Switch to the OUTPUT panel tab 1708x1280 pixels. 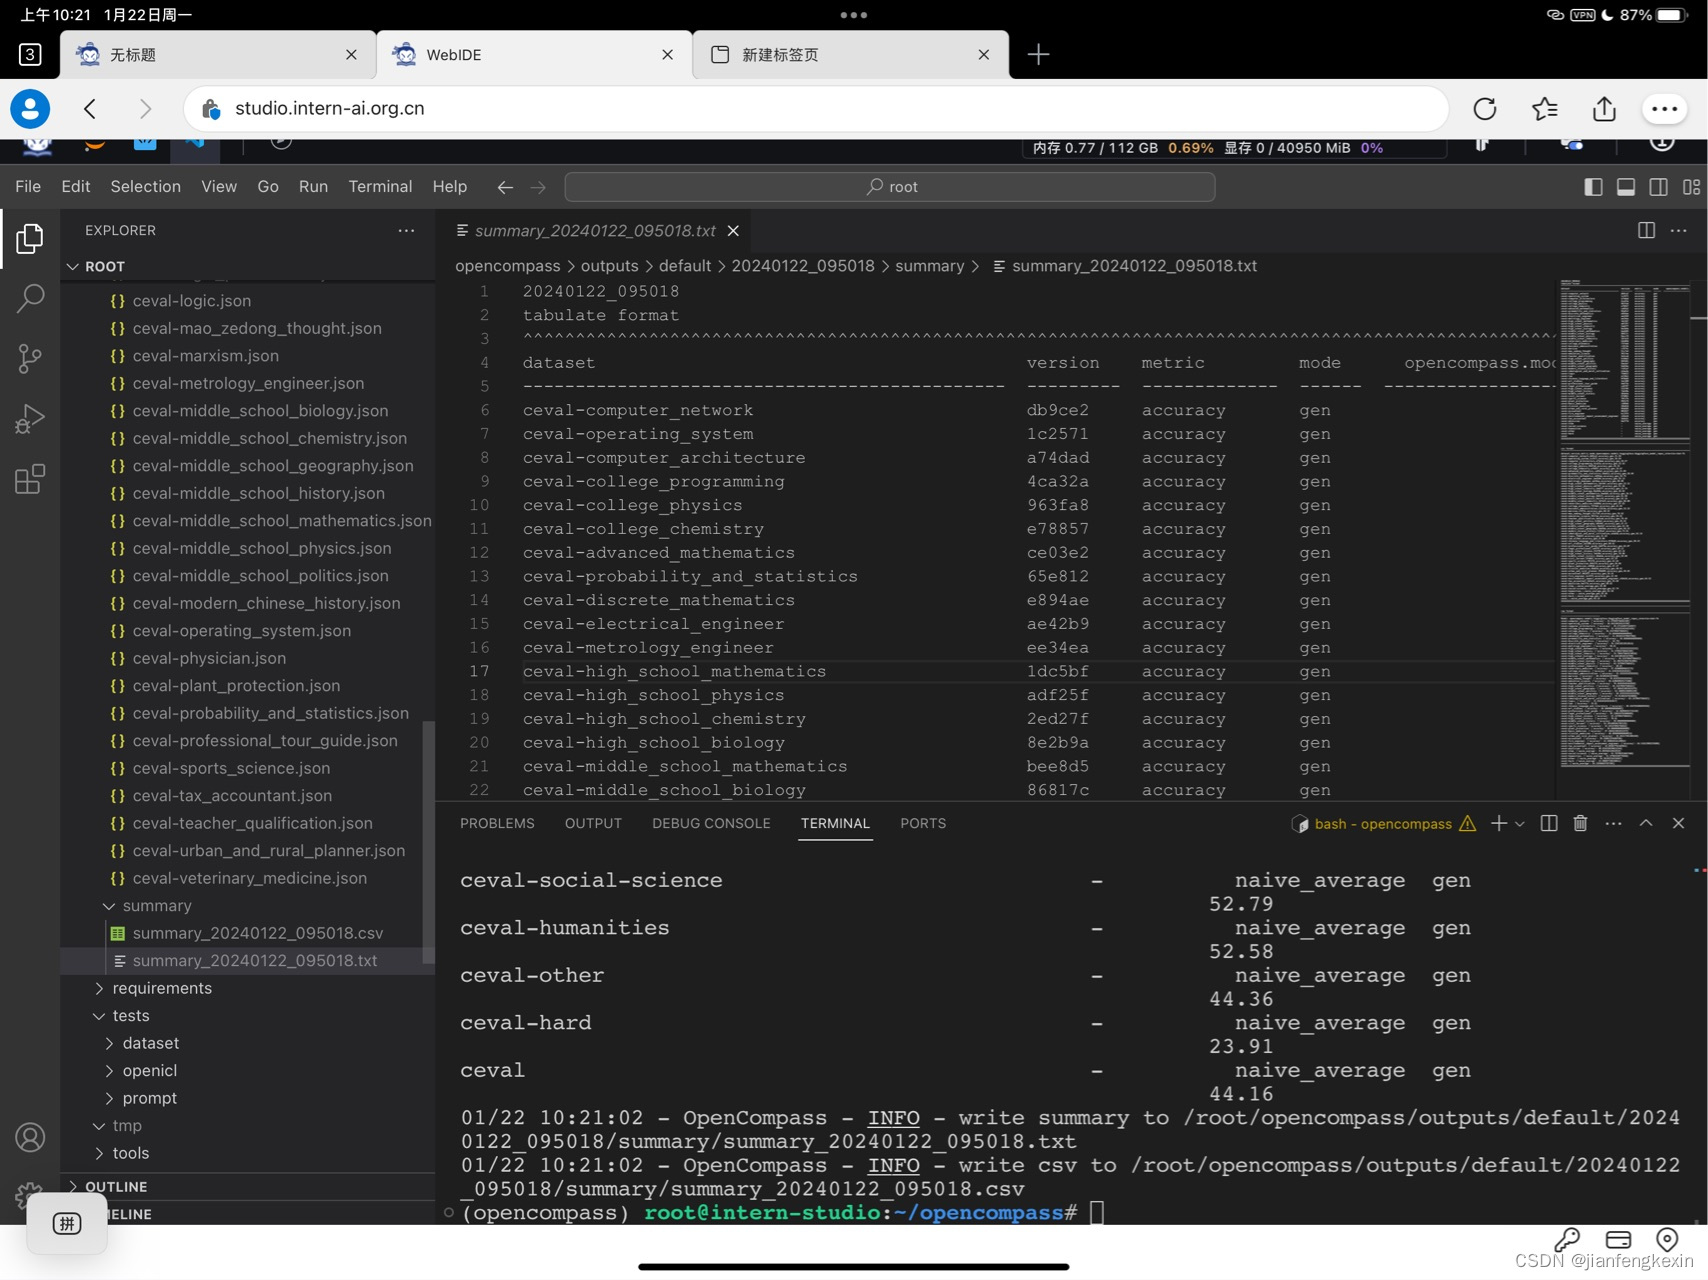coord(593,823)
